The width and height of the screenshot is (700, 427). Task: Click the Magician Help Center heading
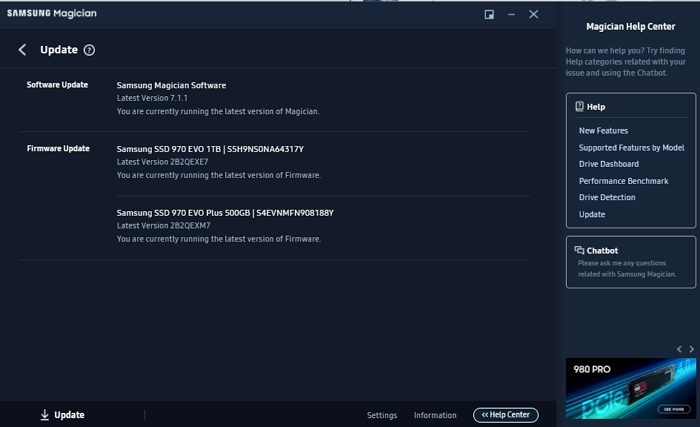click(x=630, y=26)
